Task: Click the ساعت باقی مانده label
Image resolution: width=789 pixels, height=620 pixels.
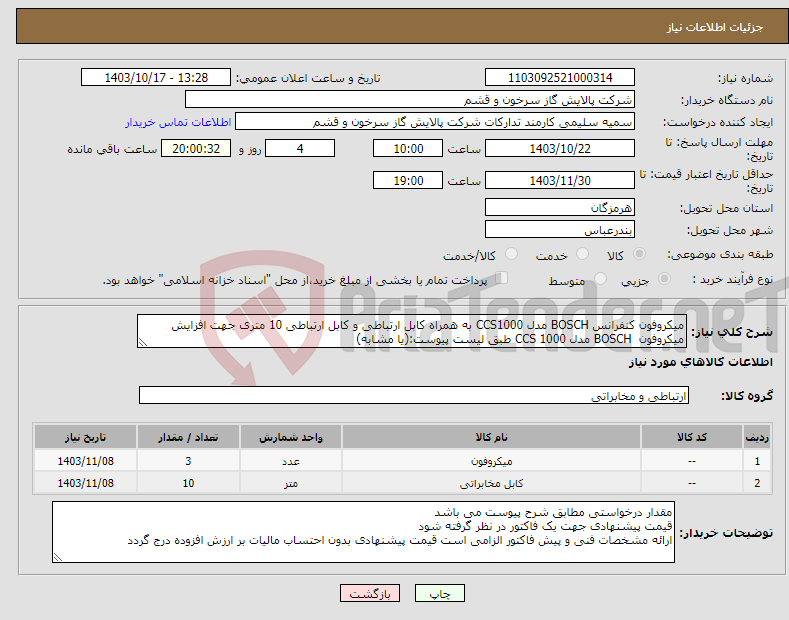Action: 112,149
